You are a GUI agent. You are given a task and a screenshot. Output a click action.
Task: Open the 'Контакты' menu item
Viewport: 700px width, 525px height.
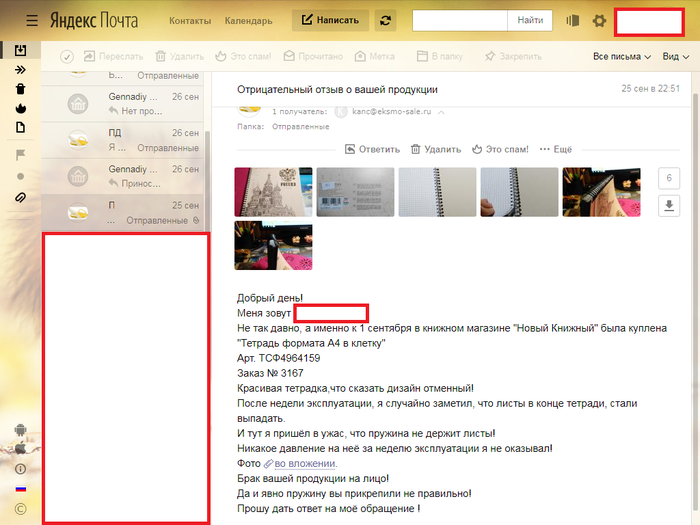click(x=190, y=20)
